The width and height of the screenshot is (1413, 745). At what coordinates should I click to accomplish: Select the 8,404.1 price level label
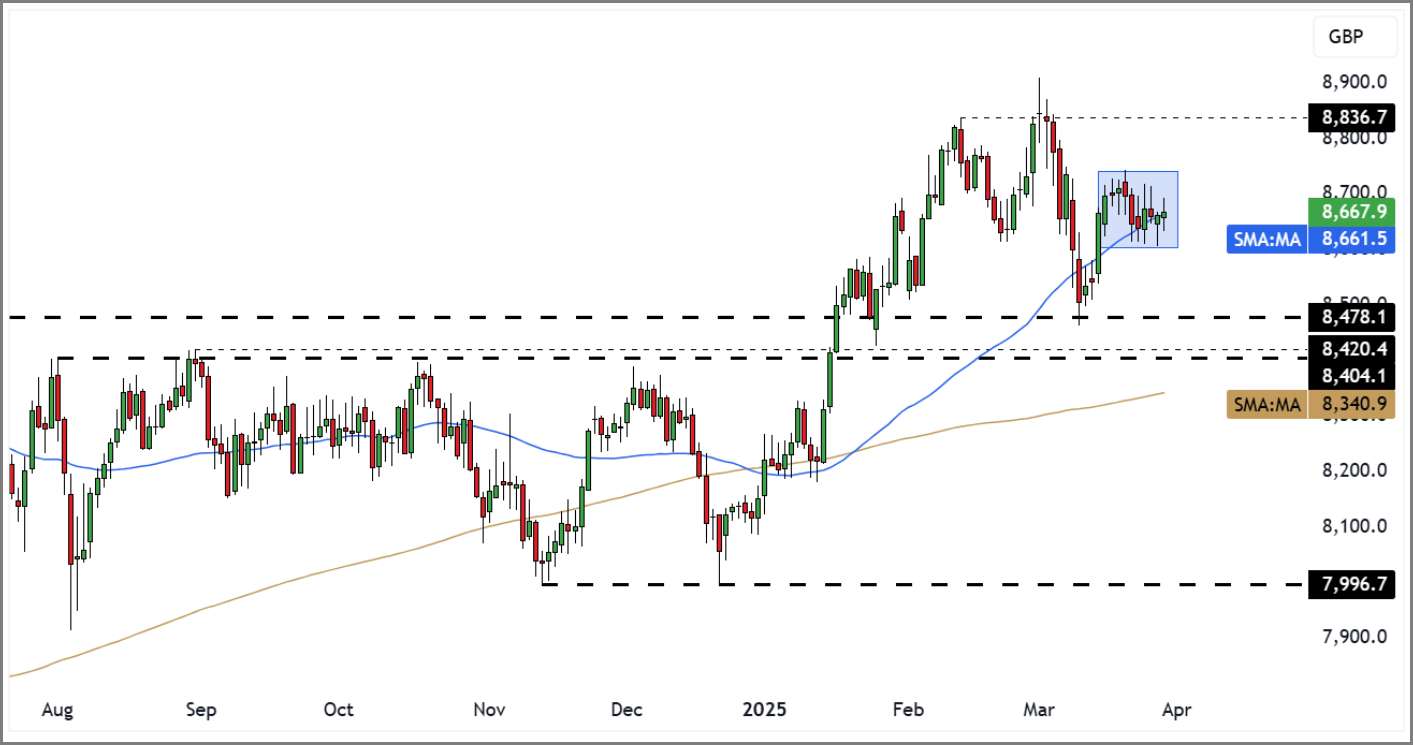[1353, 376]
